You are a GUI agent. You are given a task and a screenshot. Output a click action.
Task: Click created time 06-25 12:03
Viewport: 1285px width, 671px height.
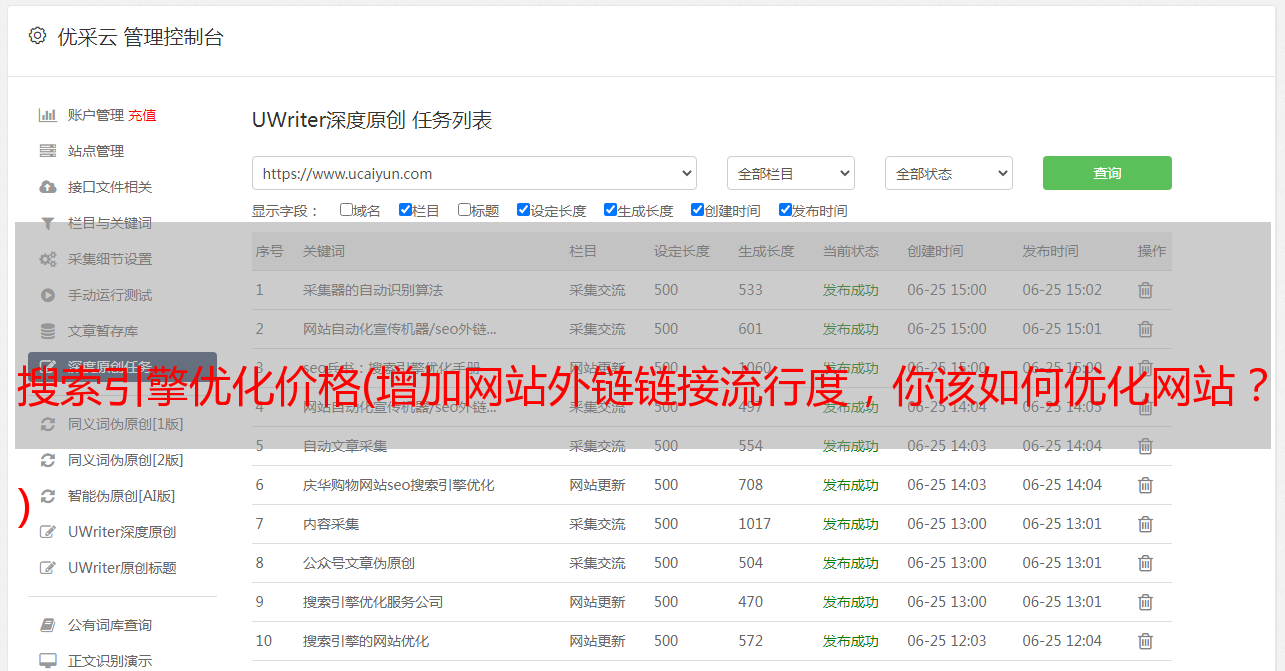pos(947,641)
